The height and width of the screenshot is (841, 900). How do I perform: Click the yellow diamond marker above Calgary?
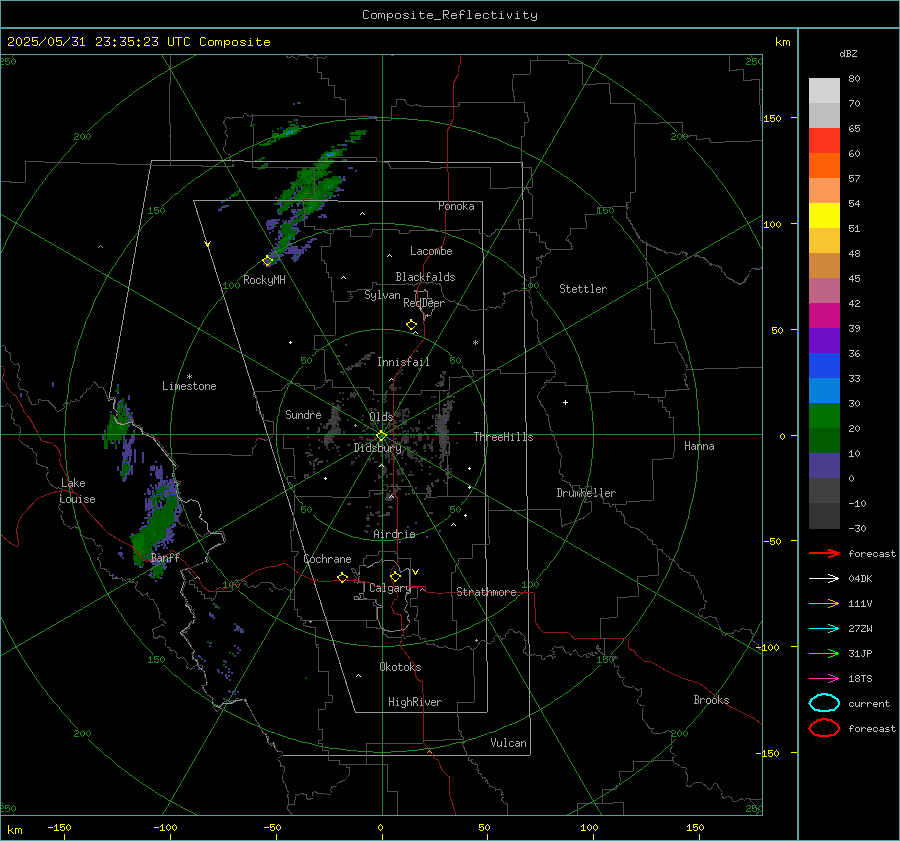coord(395,576)
